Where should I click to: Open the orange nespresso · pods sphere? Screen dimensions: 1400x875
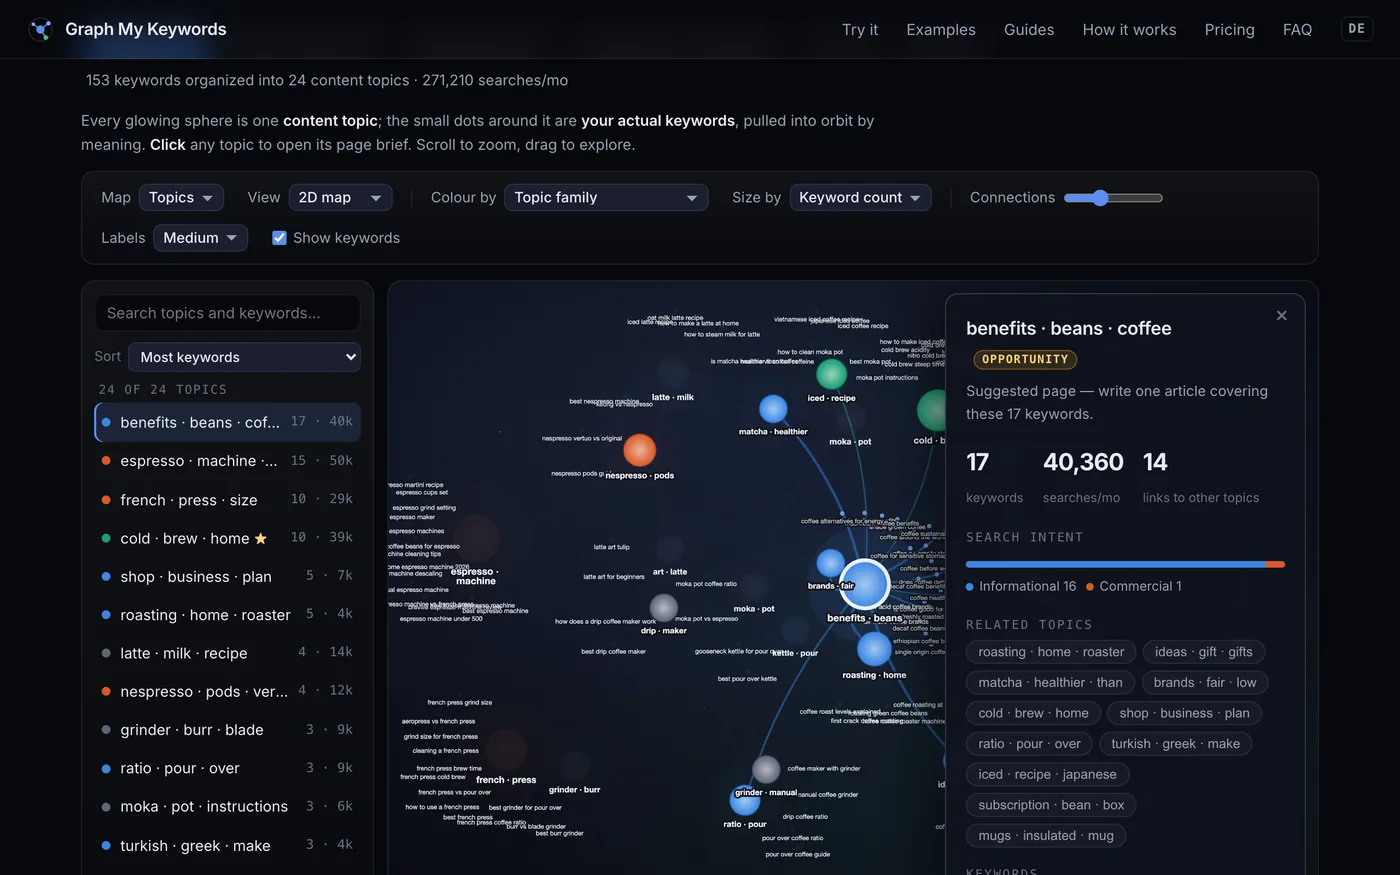tap(639, 450)
